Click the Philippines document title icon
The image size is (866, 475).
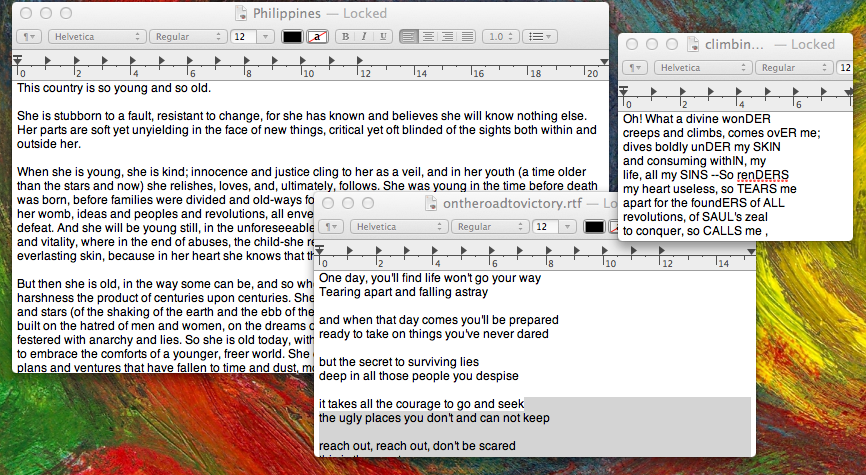pyautogui.click(x=241, y=14)
